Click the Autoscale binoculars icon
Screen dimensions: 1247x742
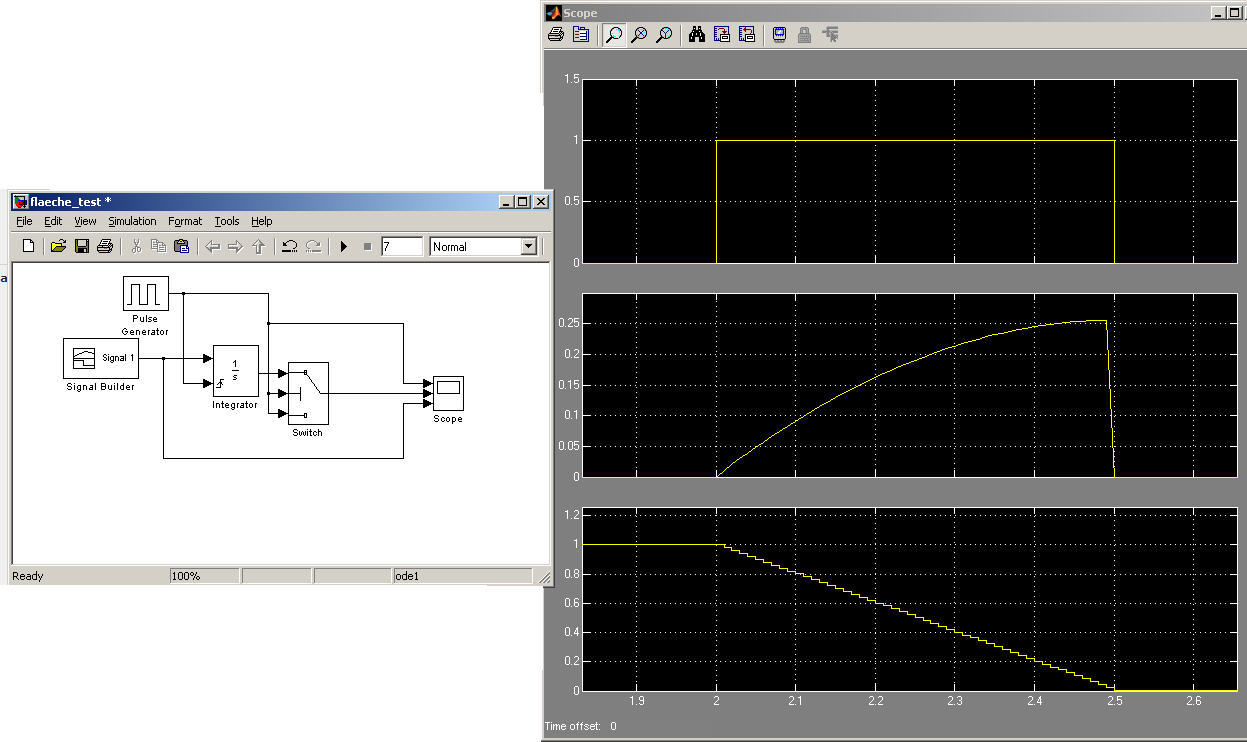(697, 35)
